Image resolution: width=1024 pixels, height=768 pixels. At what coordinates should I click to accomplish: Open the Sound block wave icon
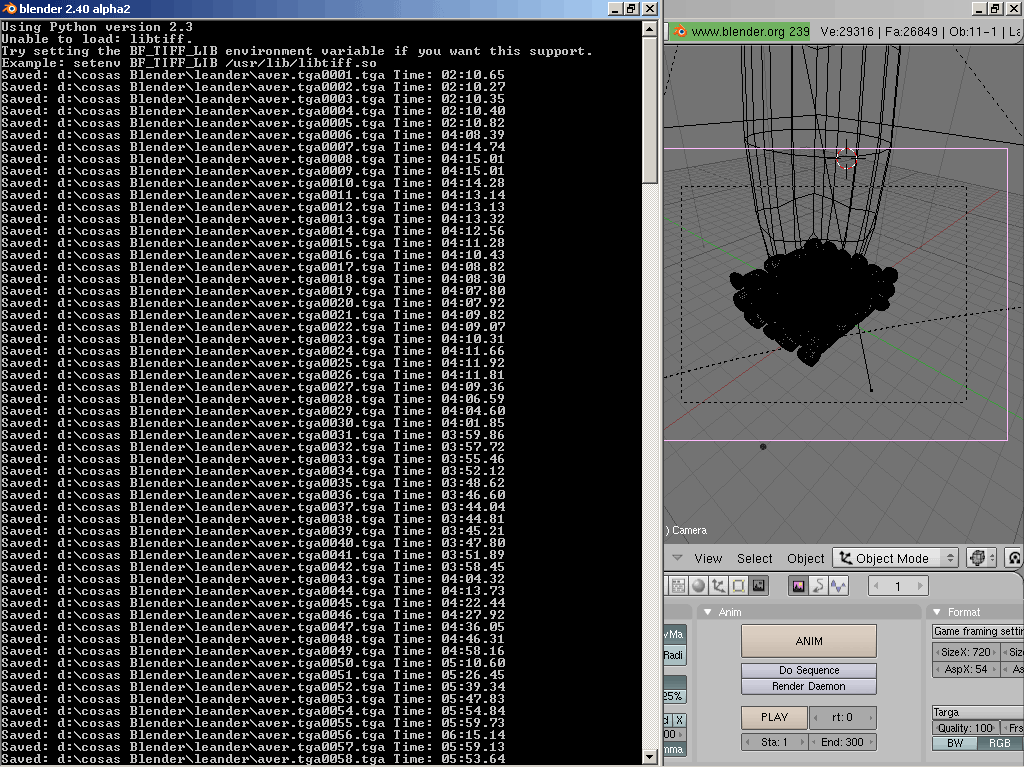pos(839,586)
